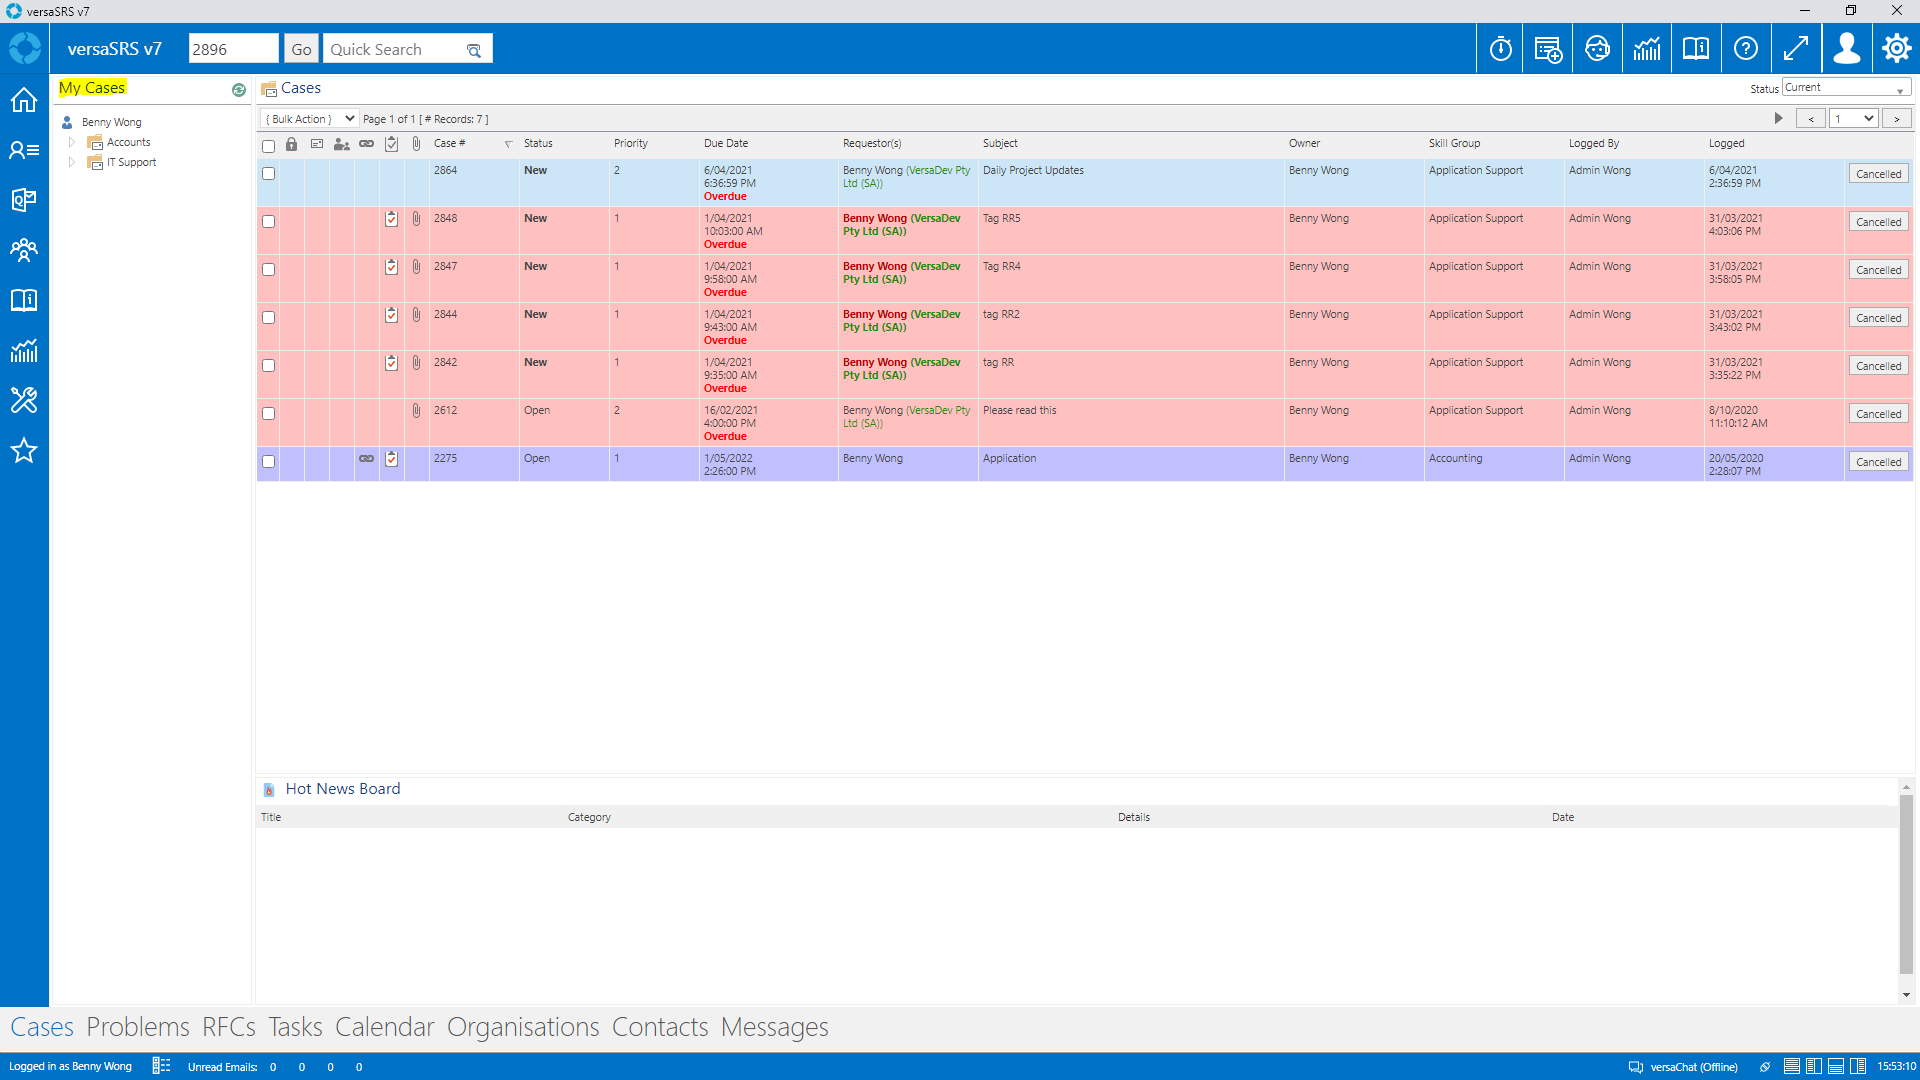Screen dimensions: 1920x1080
Task: Click the Go button next to the case number field
Action: (x=300, y=47)
